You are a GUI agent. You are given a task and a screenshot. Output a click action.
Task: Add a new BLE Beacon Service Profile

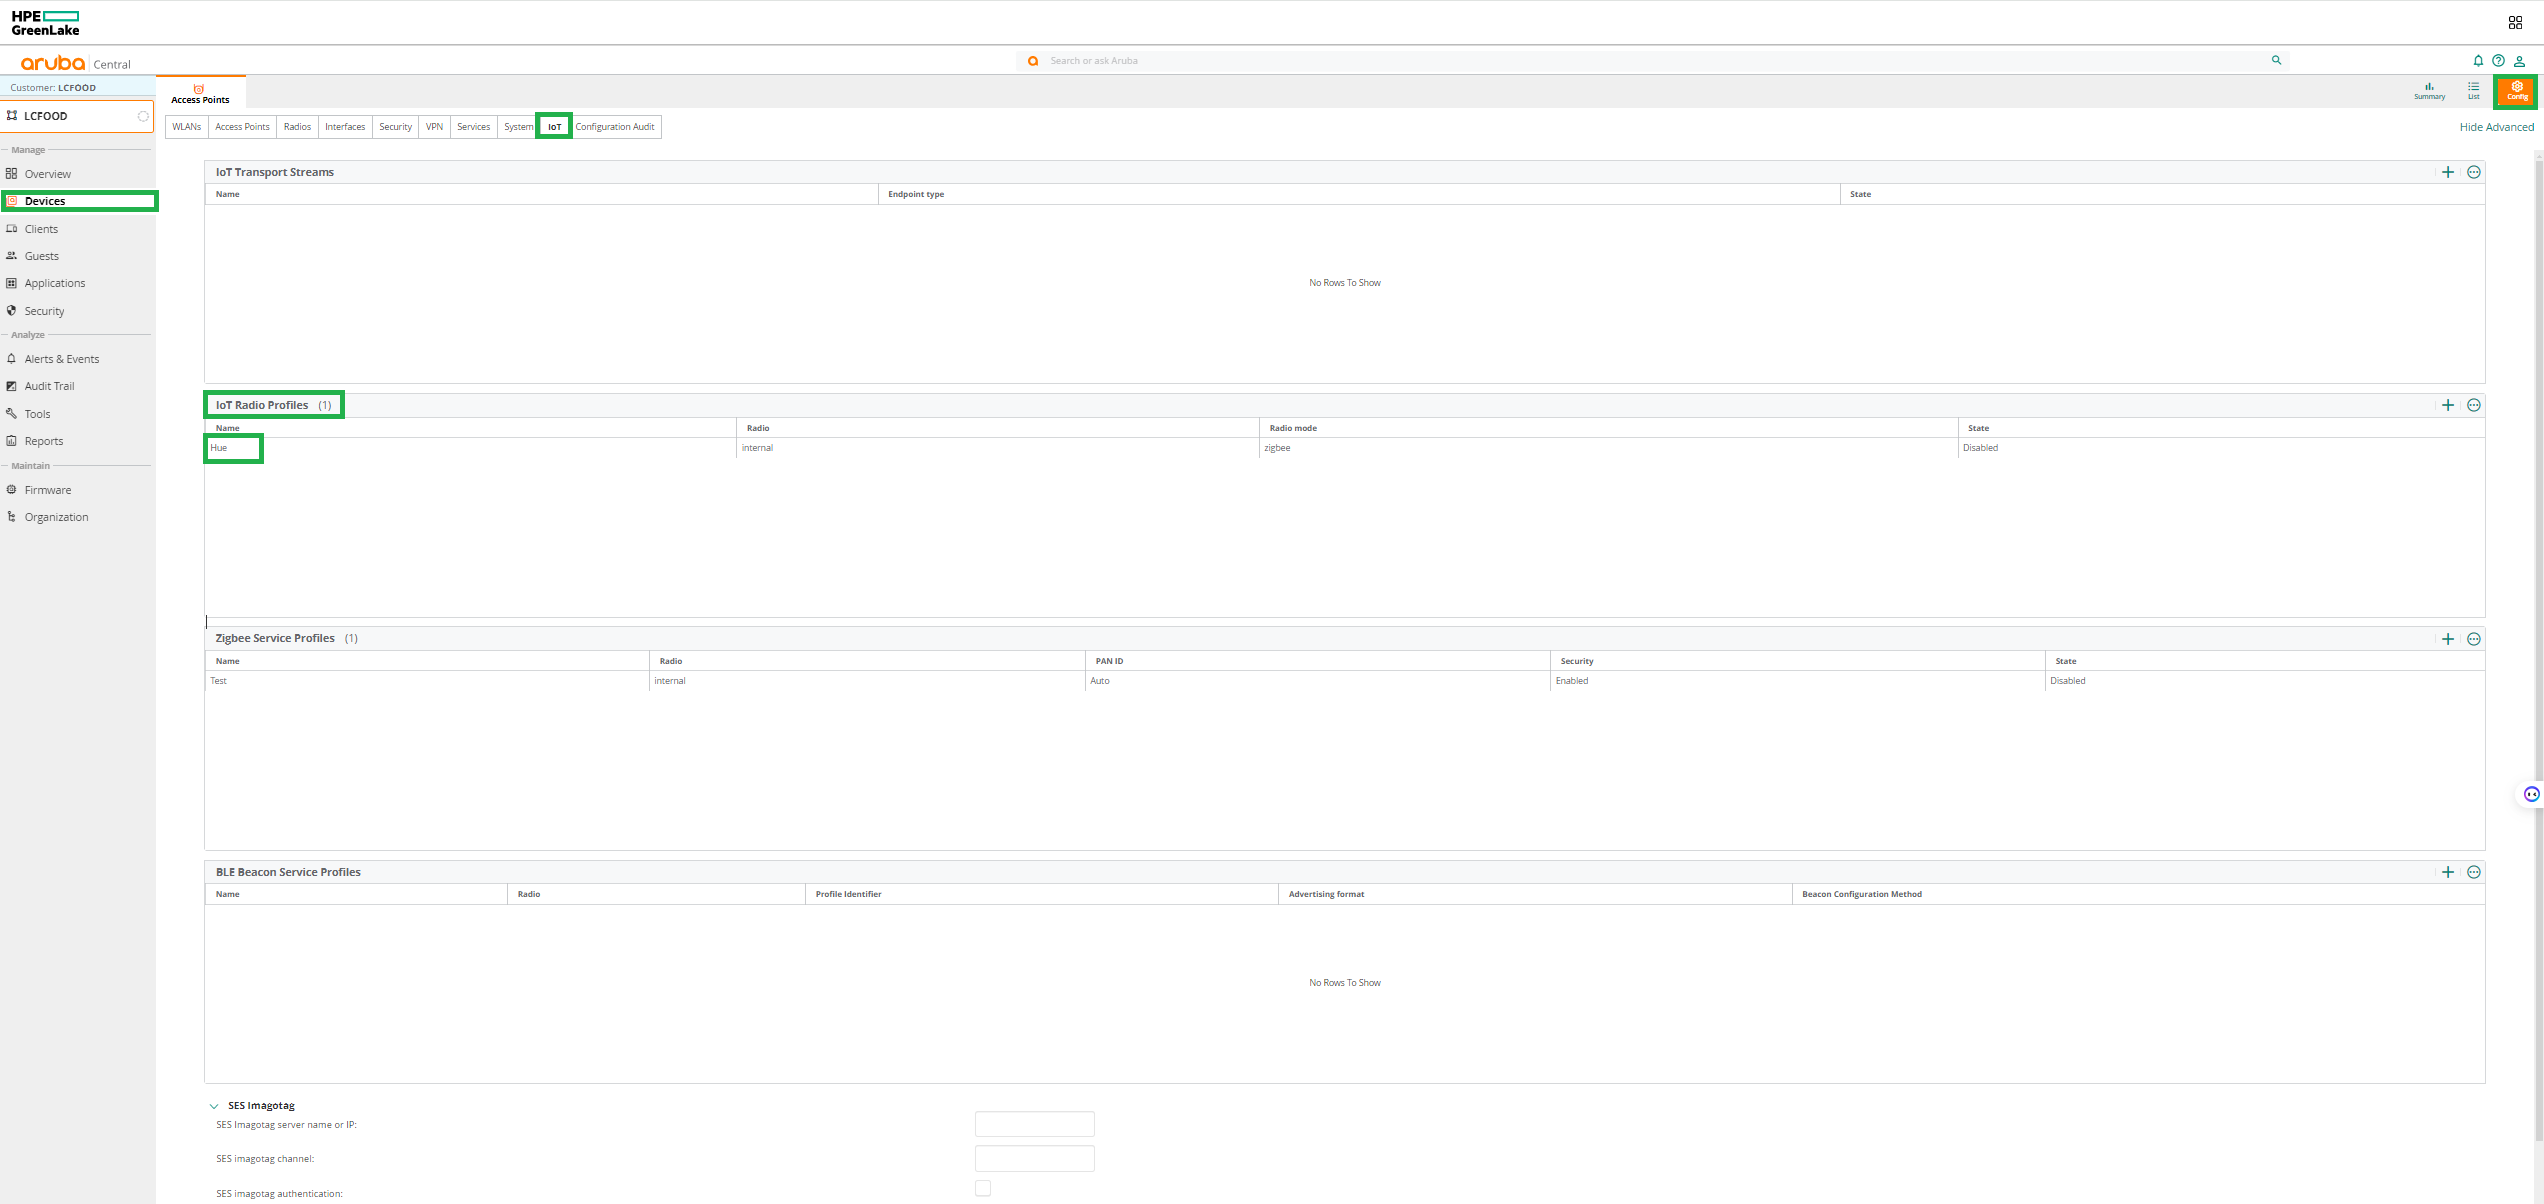2447,872
